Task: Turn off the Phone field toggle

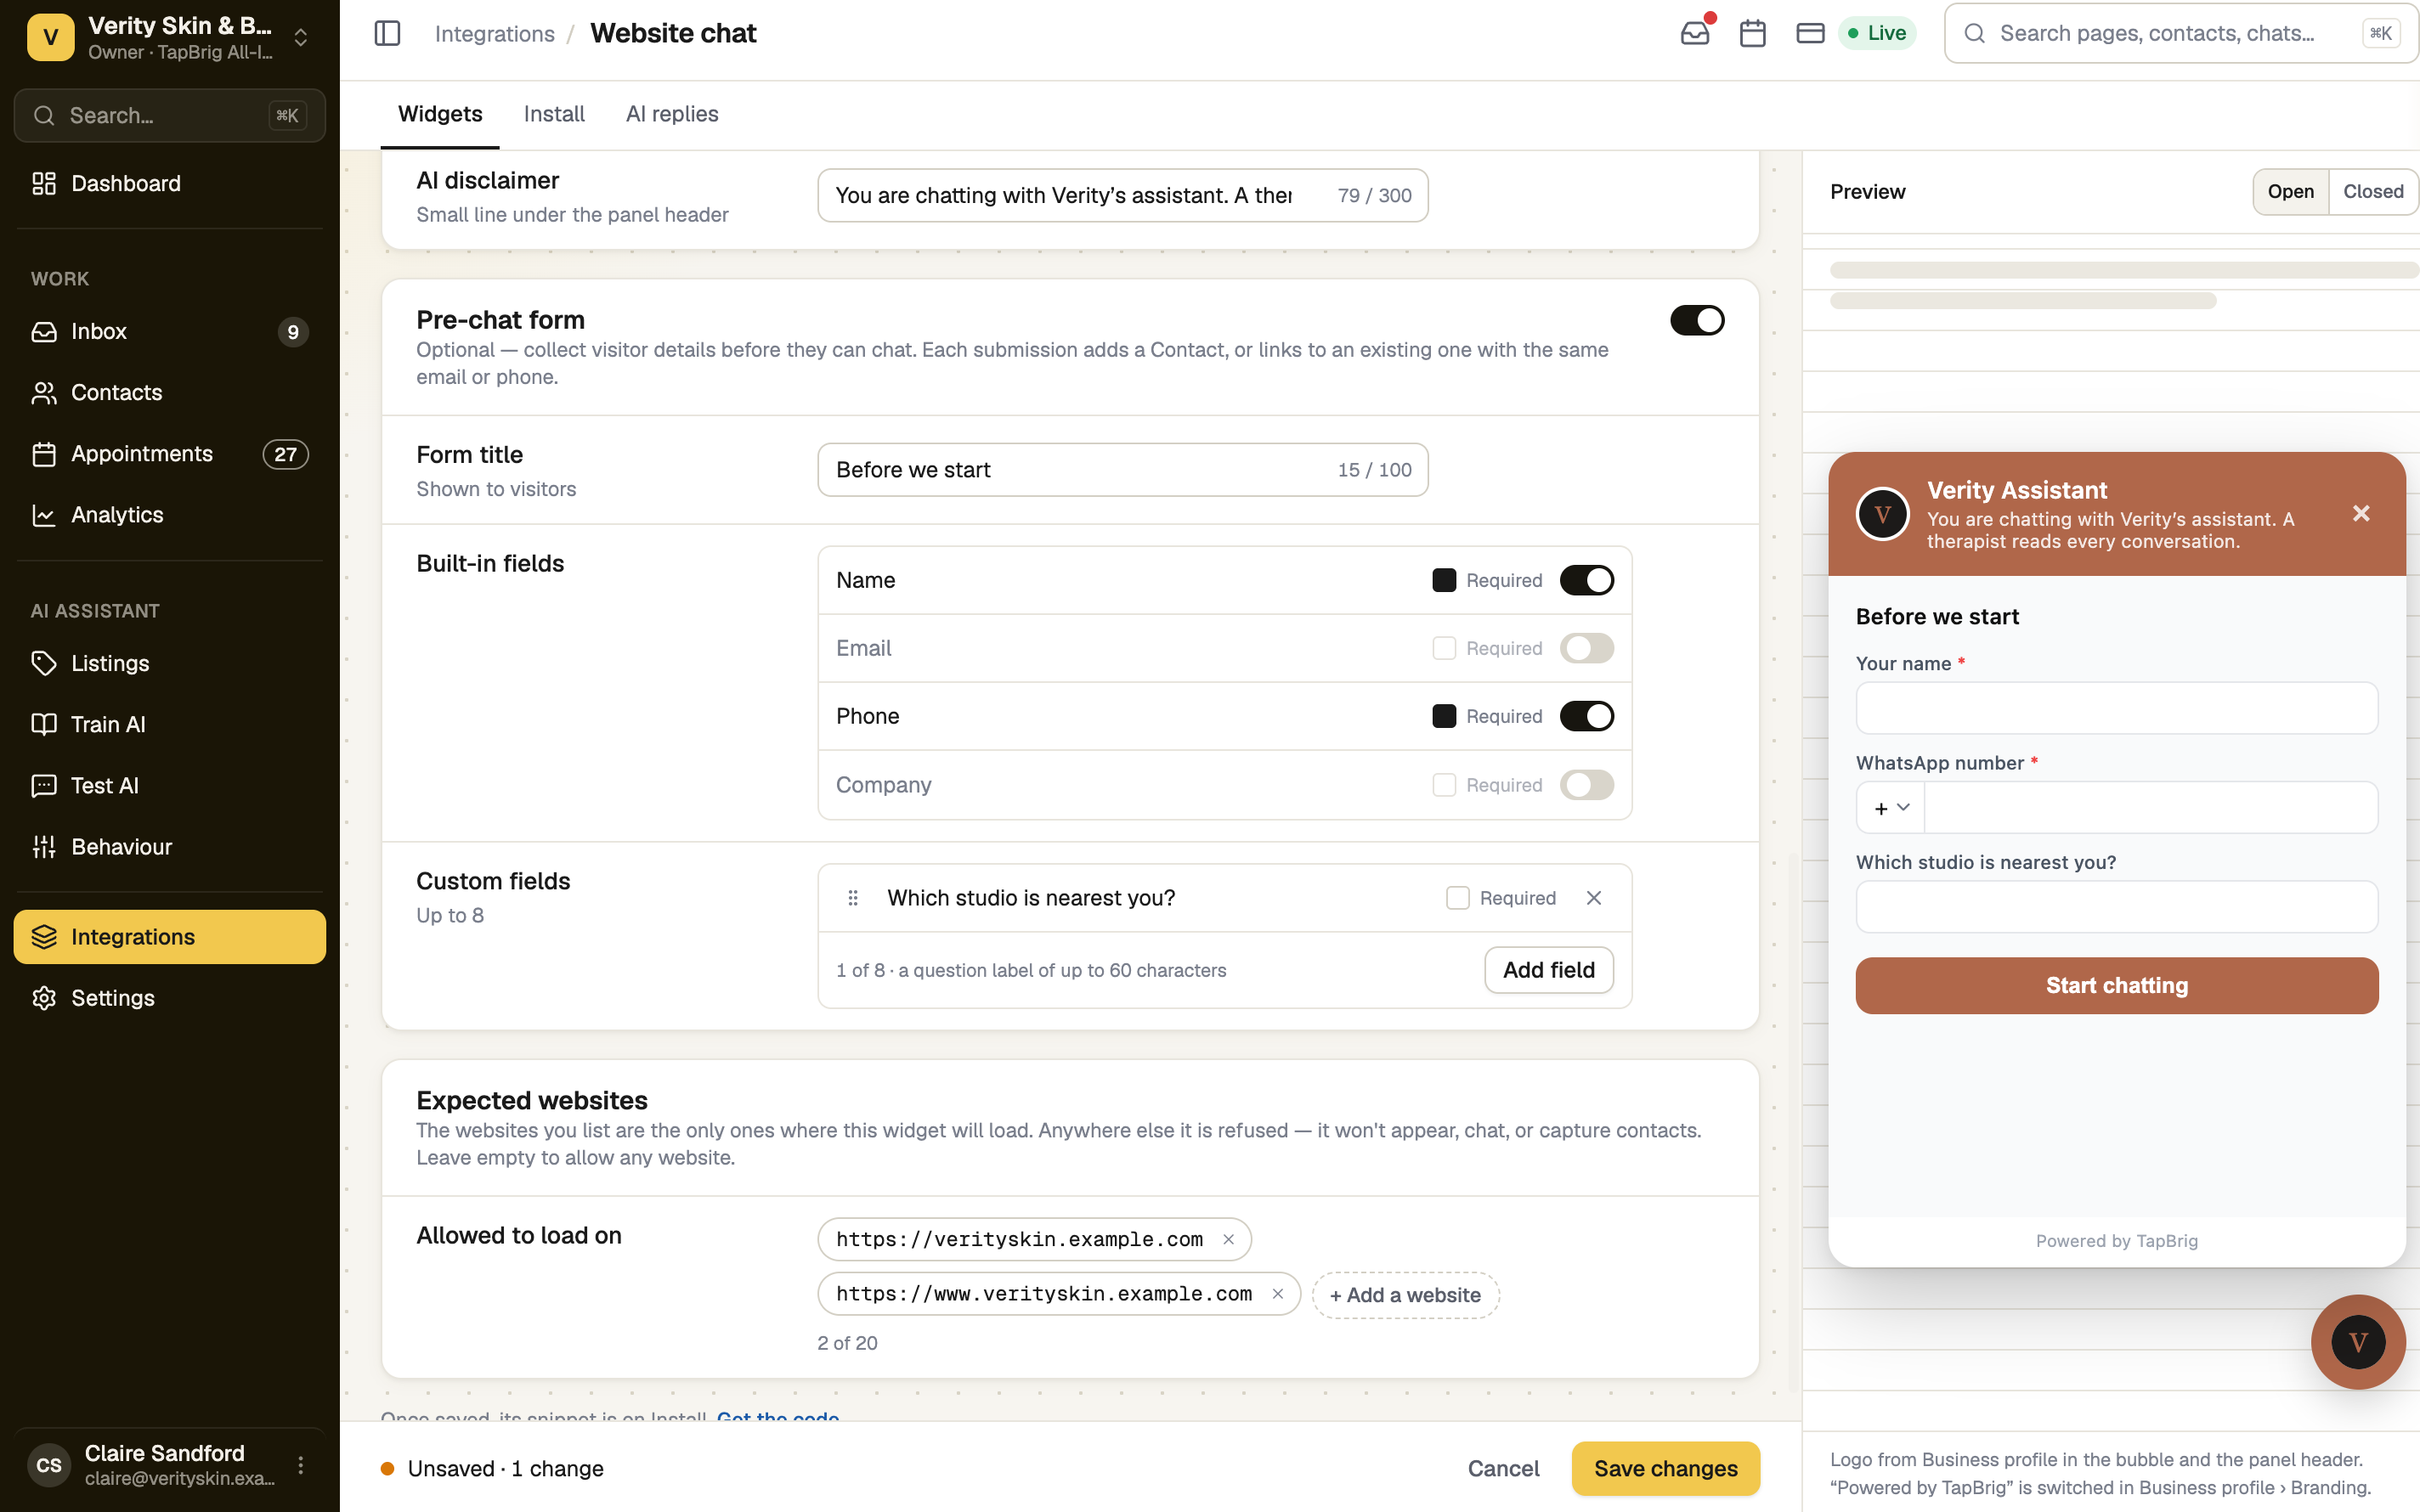Action: click(1586, 716)
